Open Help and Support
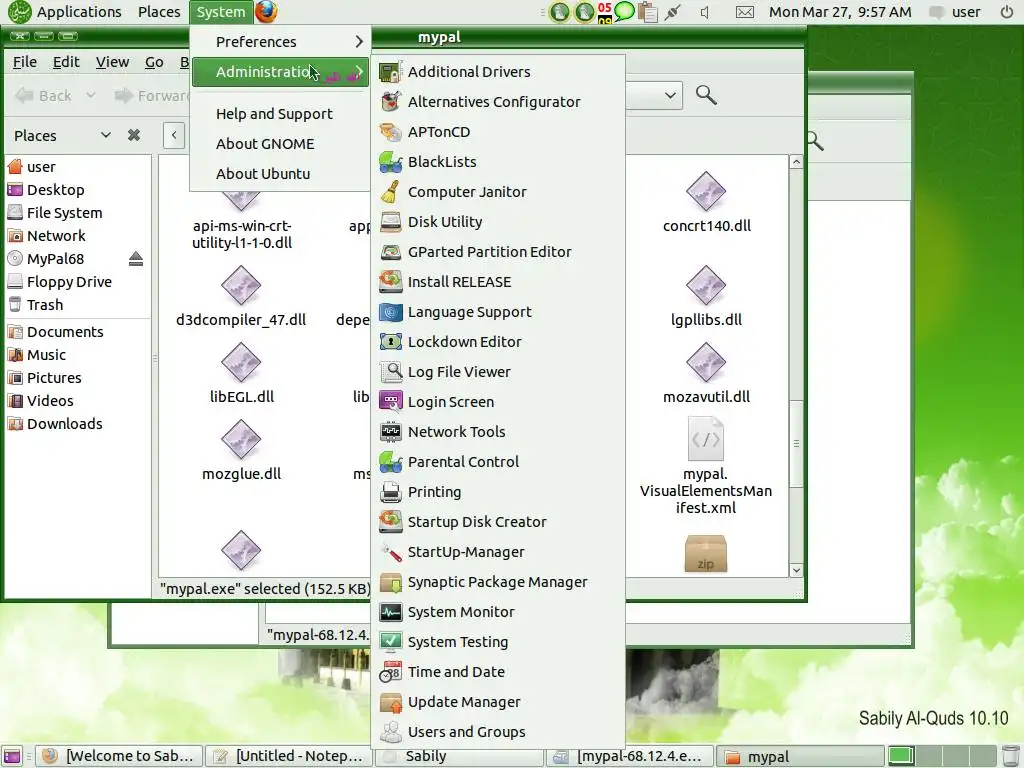Image resolution: width=1024 pixels, height=768 pixels. click(281, 114)
